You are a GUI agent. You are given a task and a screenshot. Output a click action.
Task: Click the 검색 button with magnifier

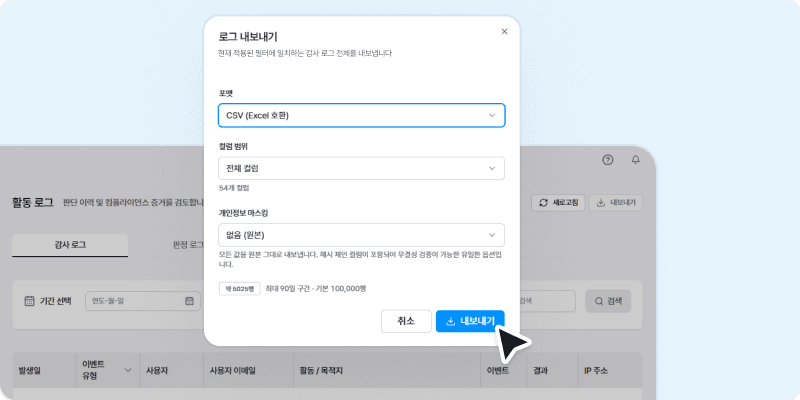click(608, 301)
